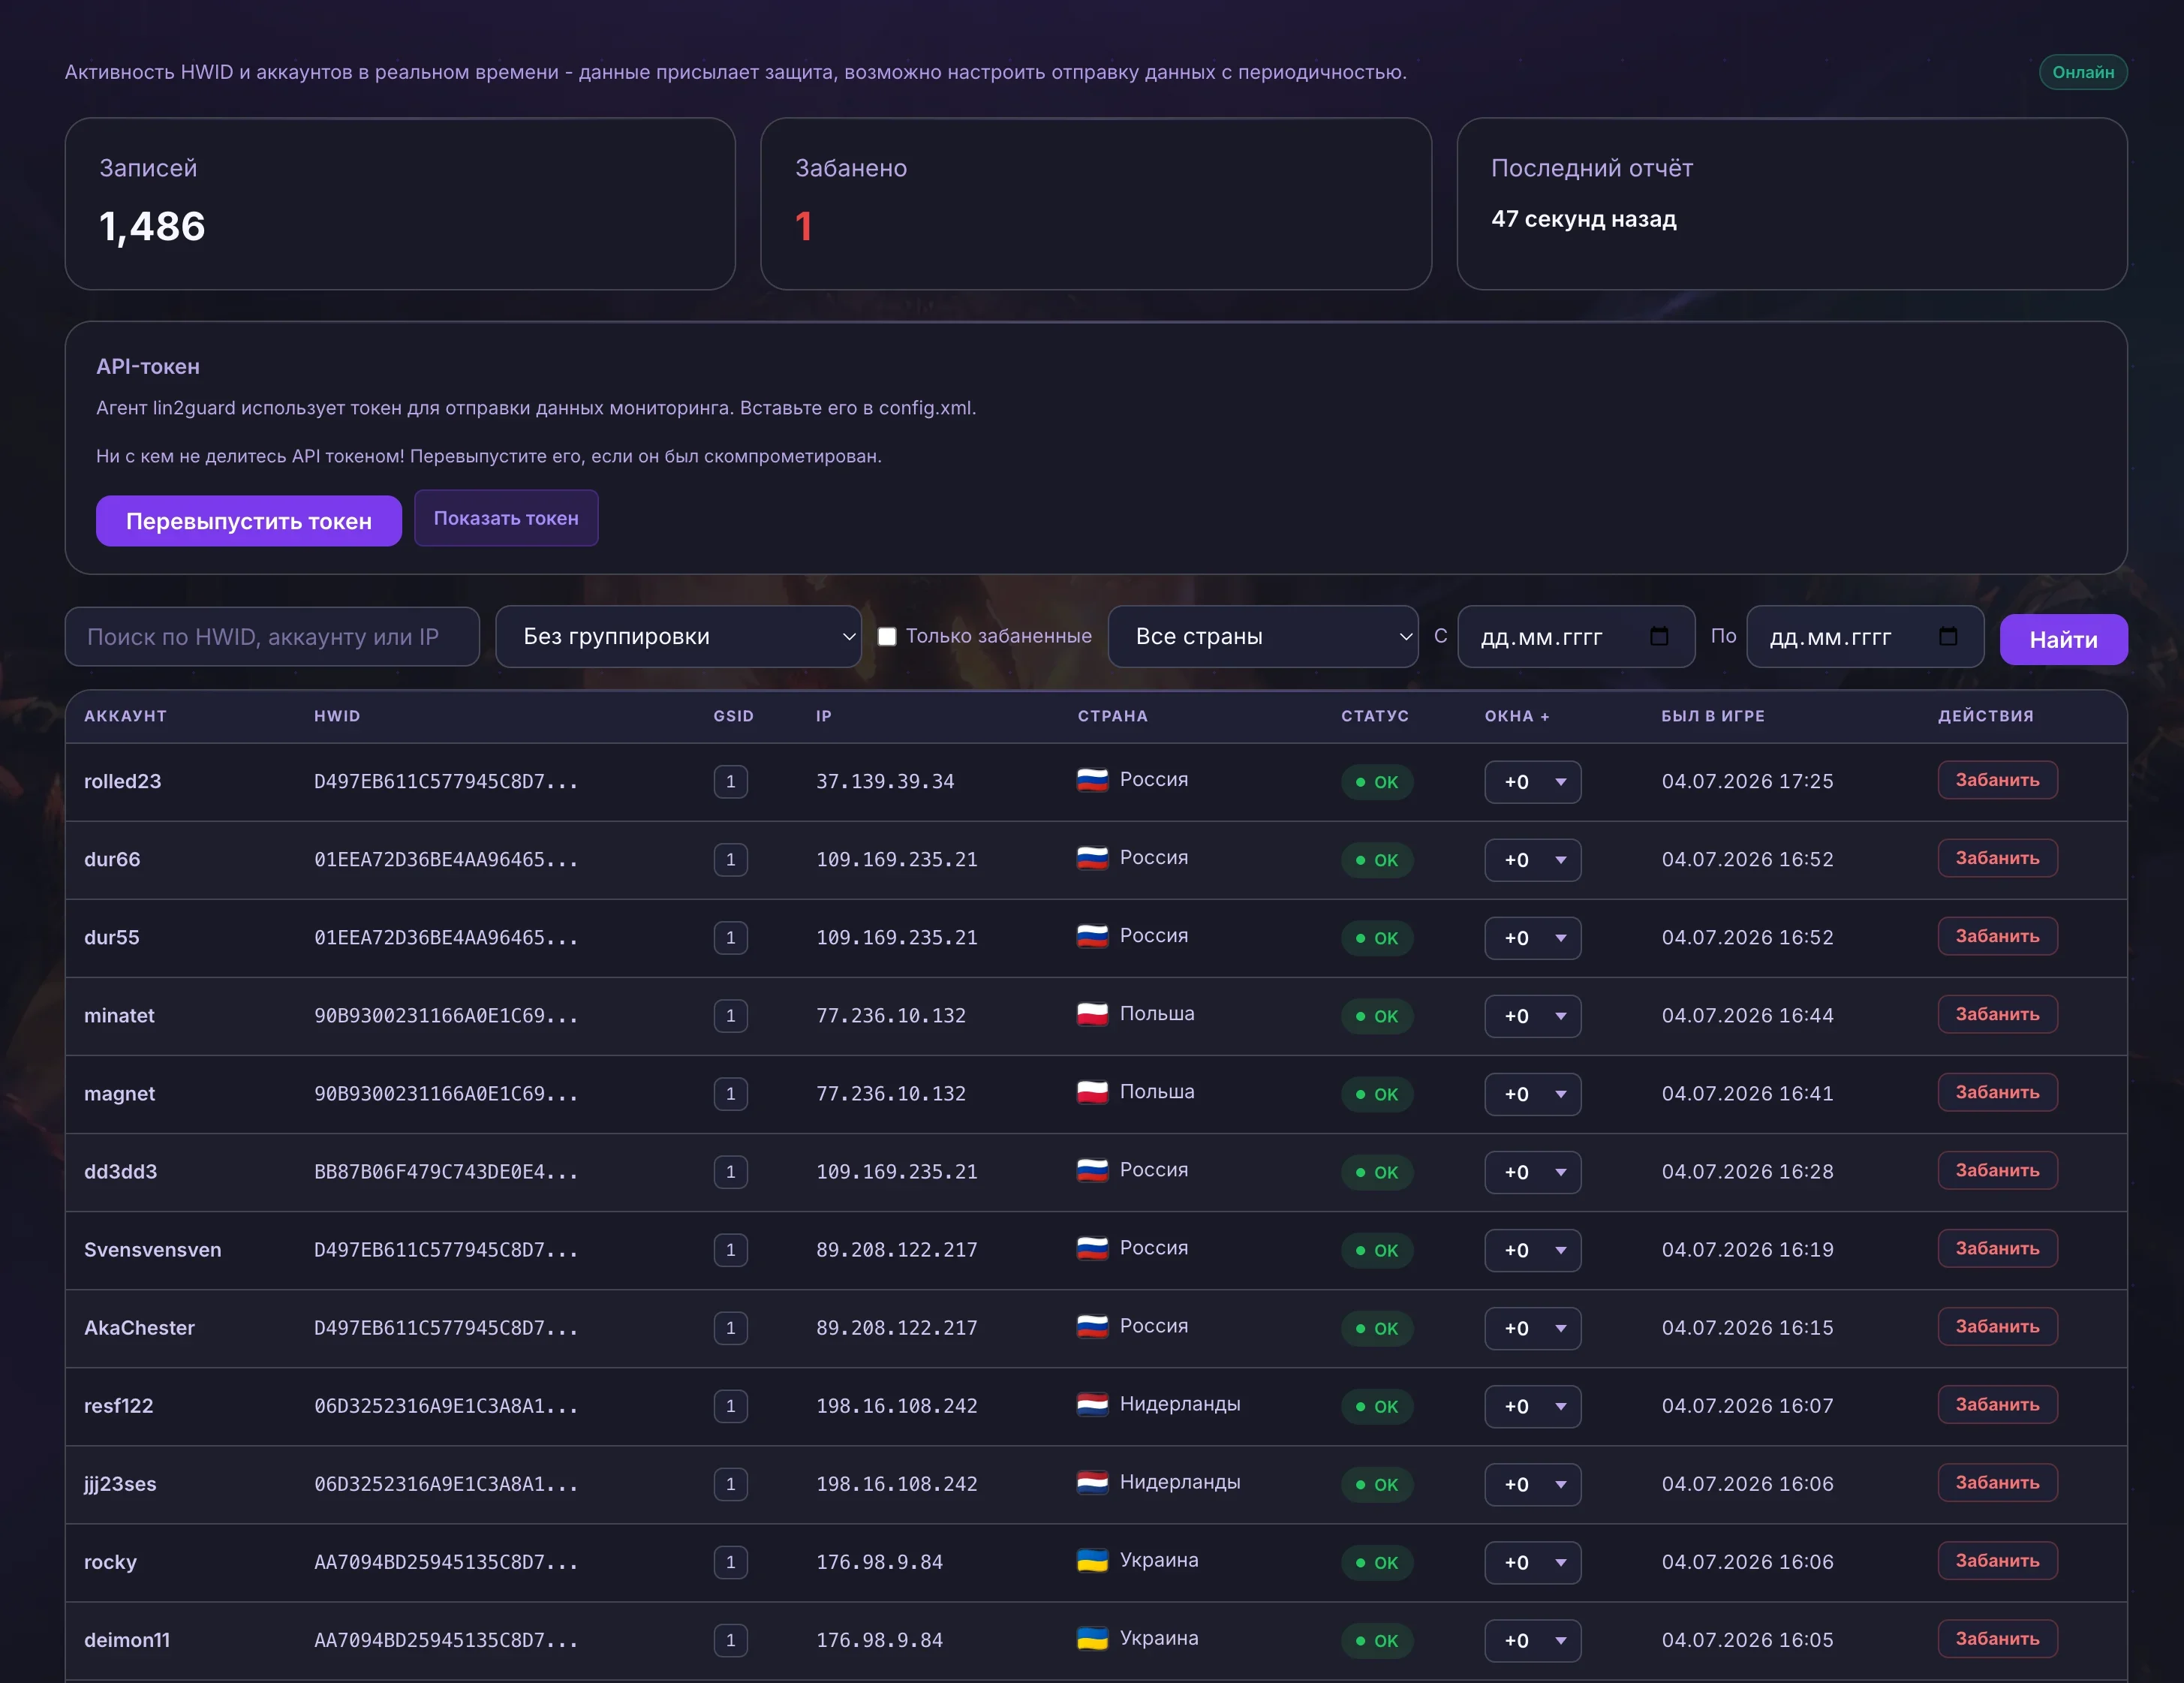Click date 04.07.2026 16:07 in resf122 row
Image resolution: width=2184 pixels, height=1683 pixels.
tap(1748, 1406)
